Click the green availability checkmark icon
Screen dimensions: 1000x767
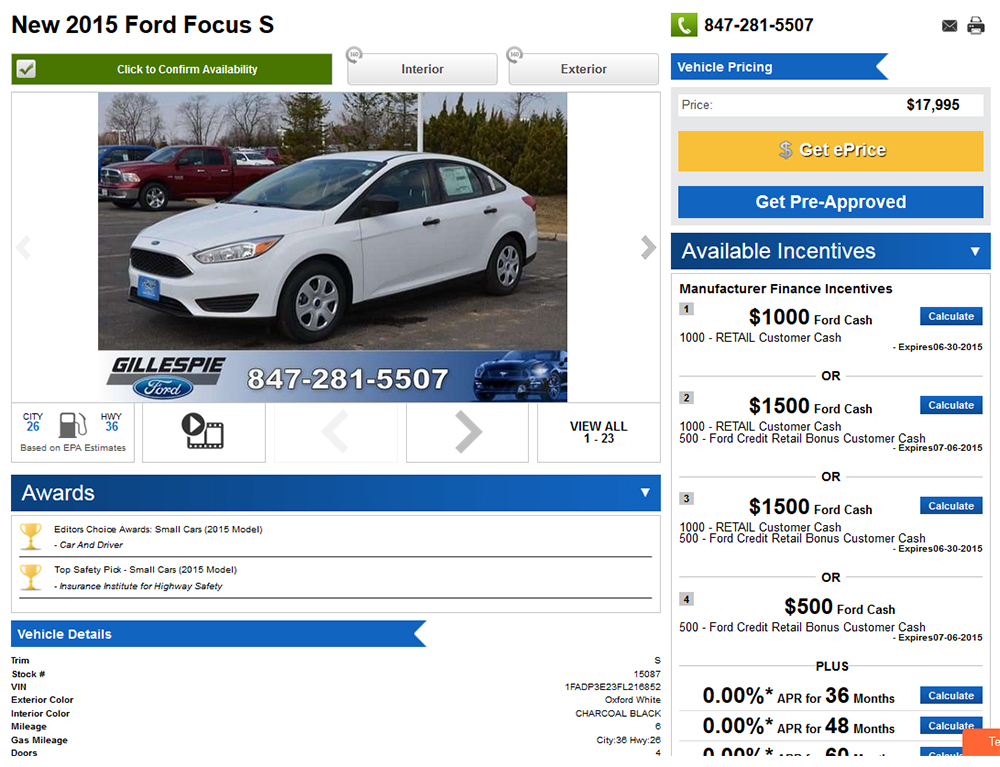coord(26,69)
